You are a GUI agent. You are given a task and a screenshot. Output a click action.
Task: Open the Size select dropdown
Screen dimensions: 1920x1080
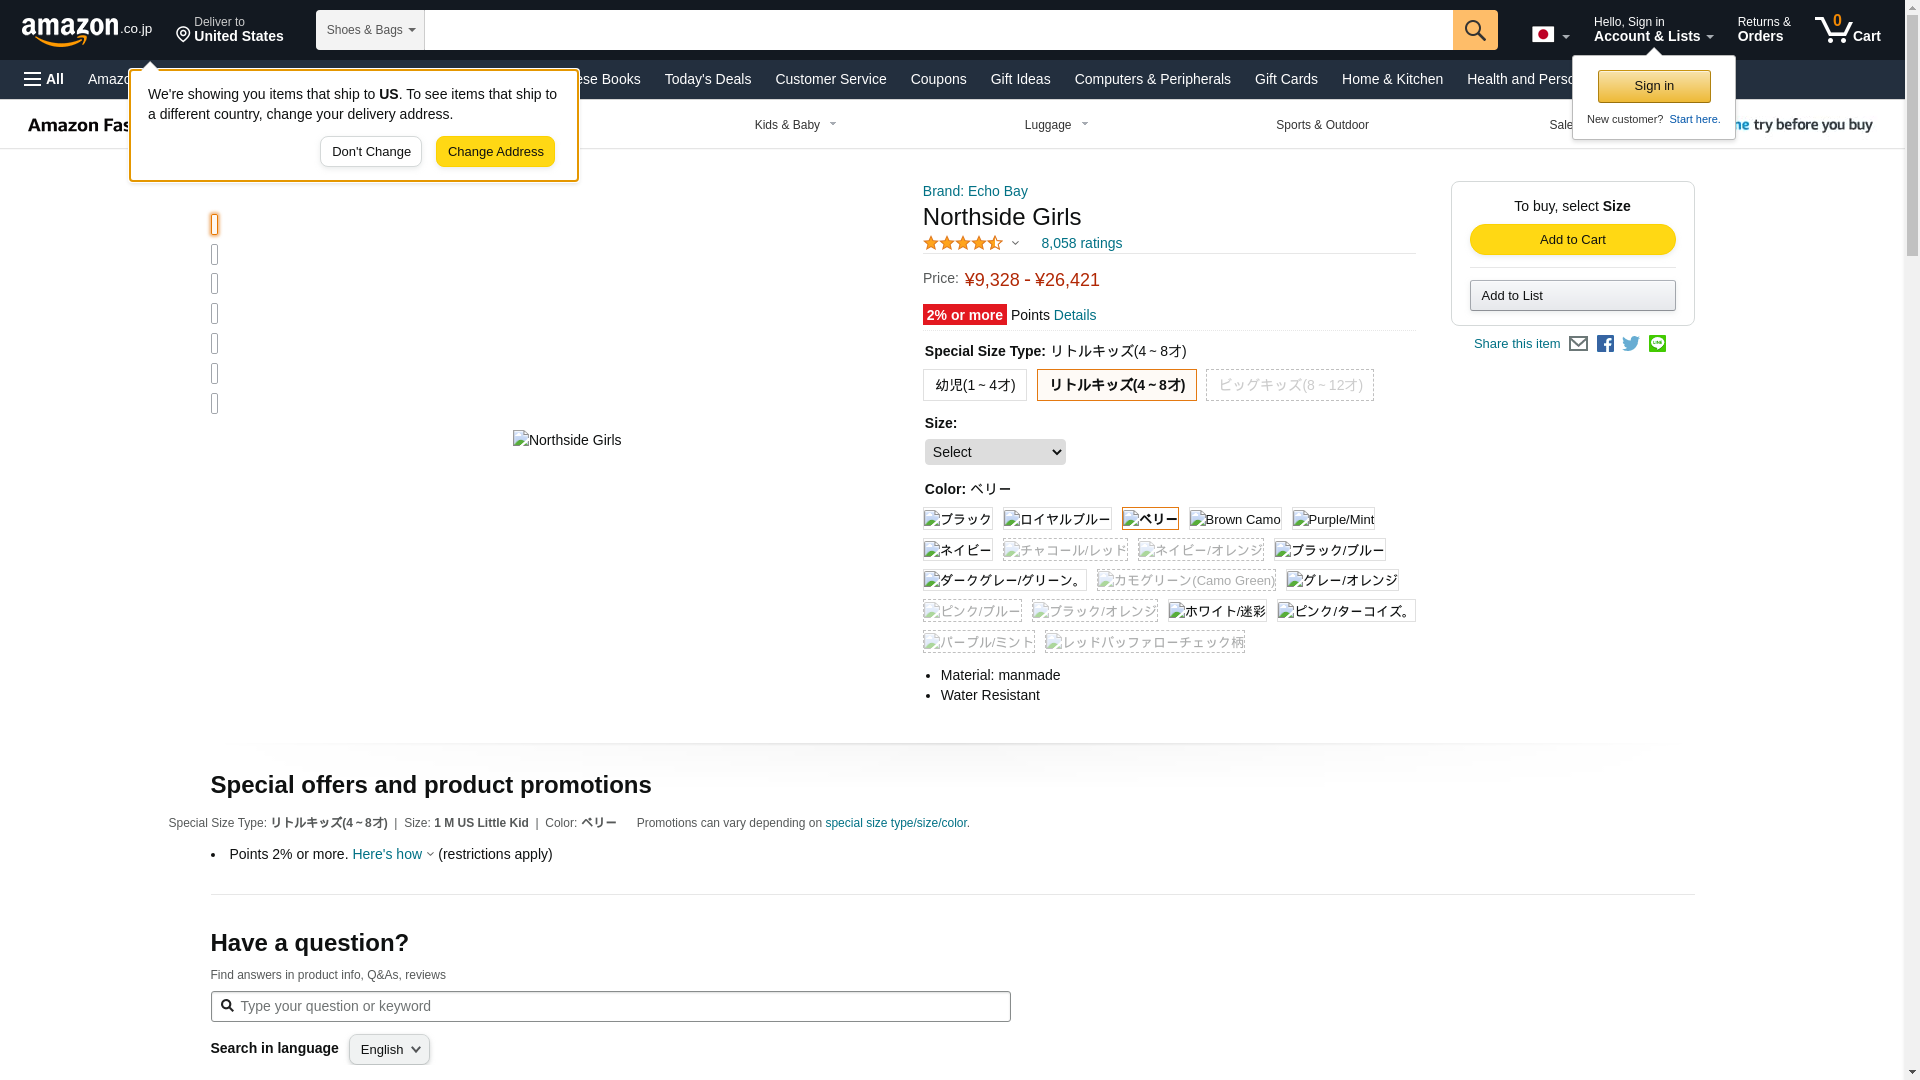[994, 452]
